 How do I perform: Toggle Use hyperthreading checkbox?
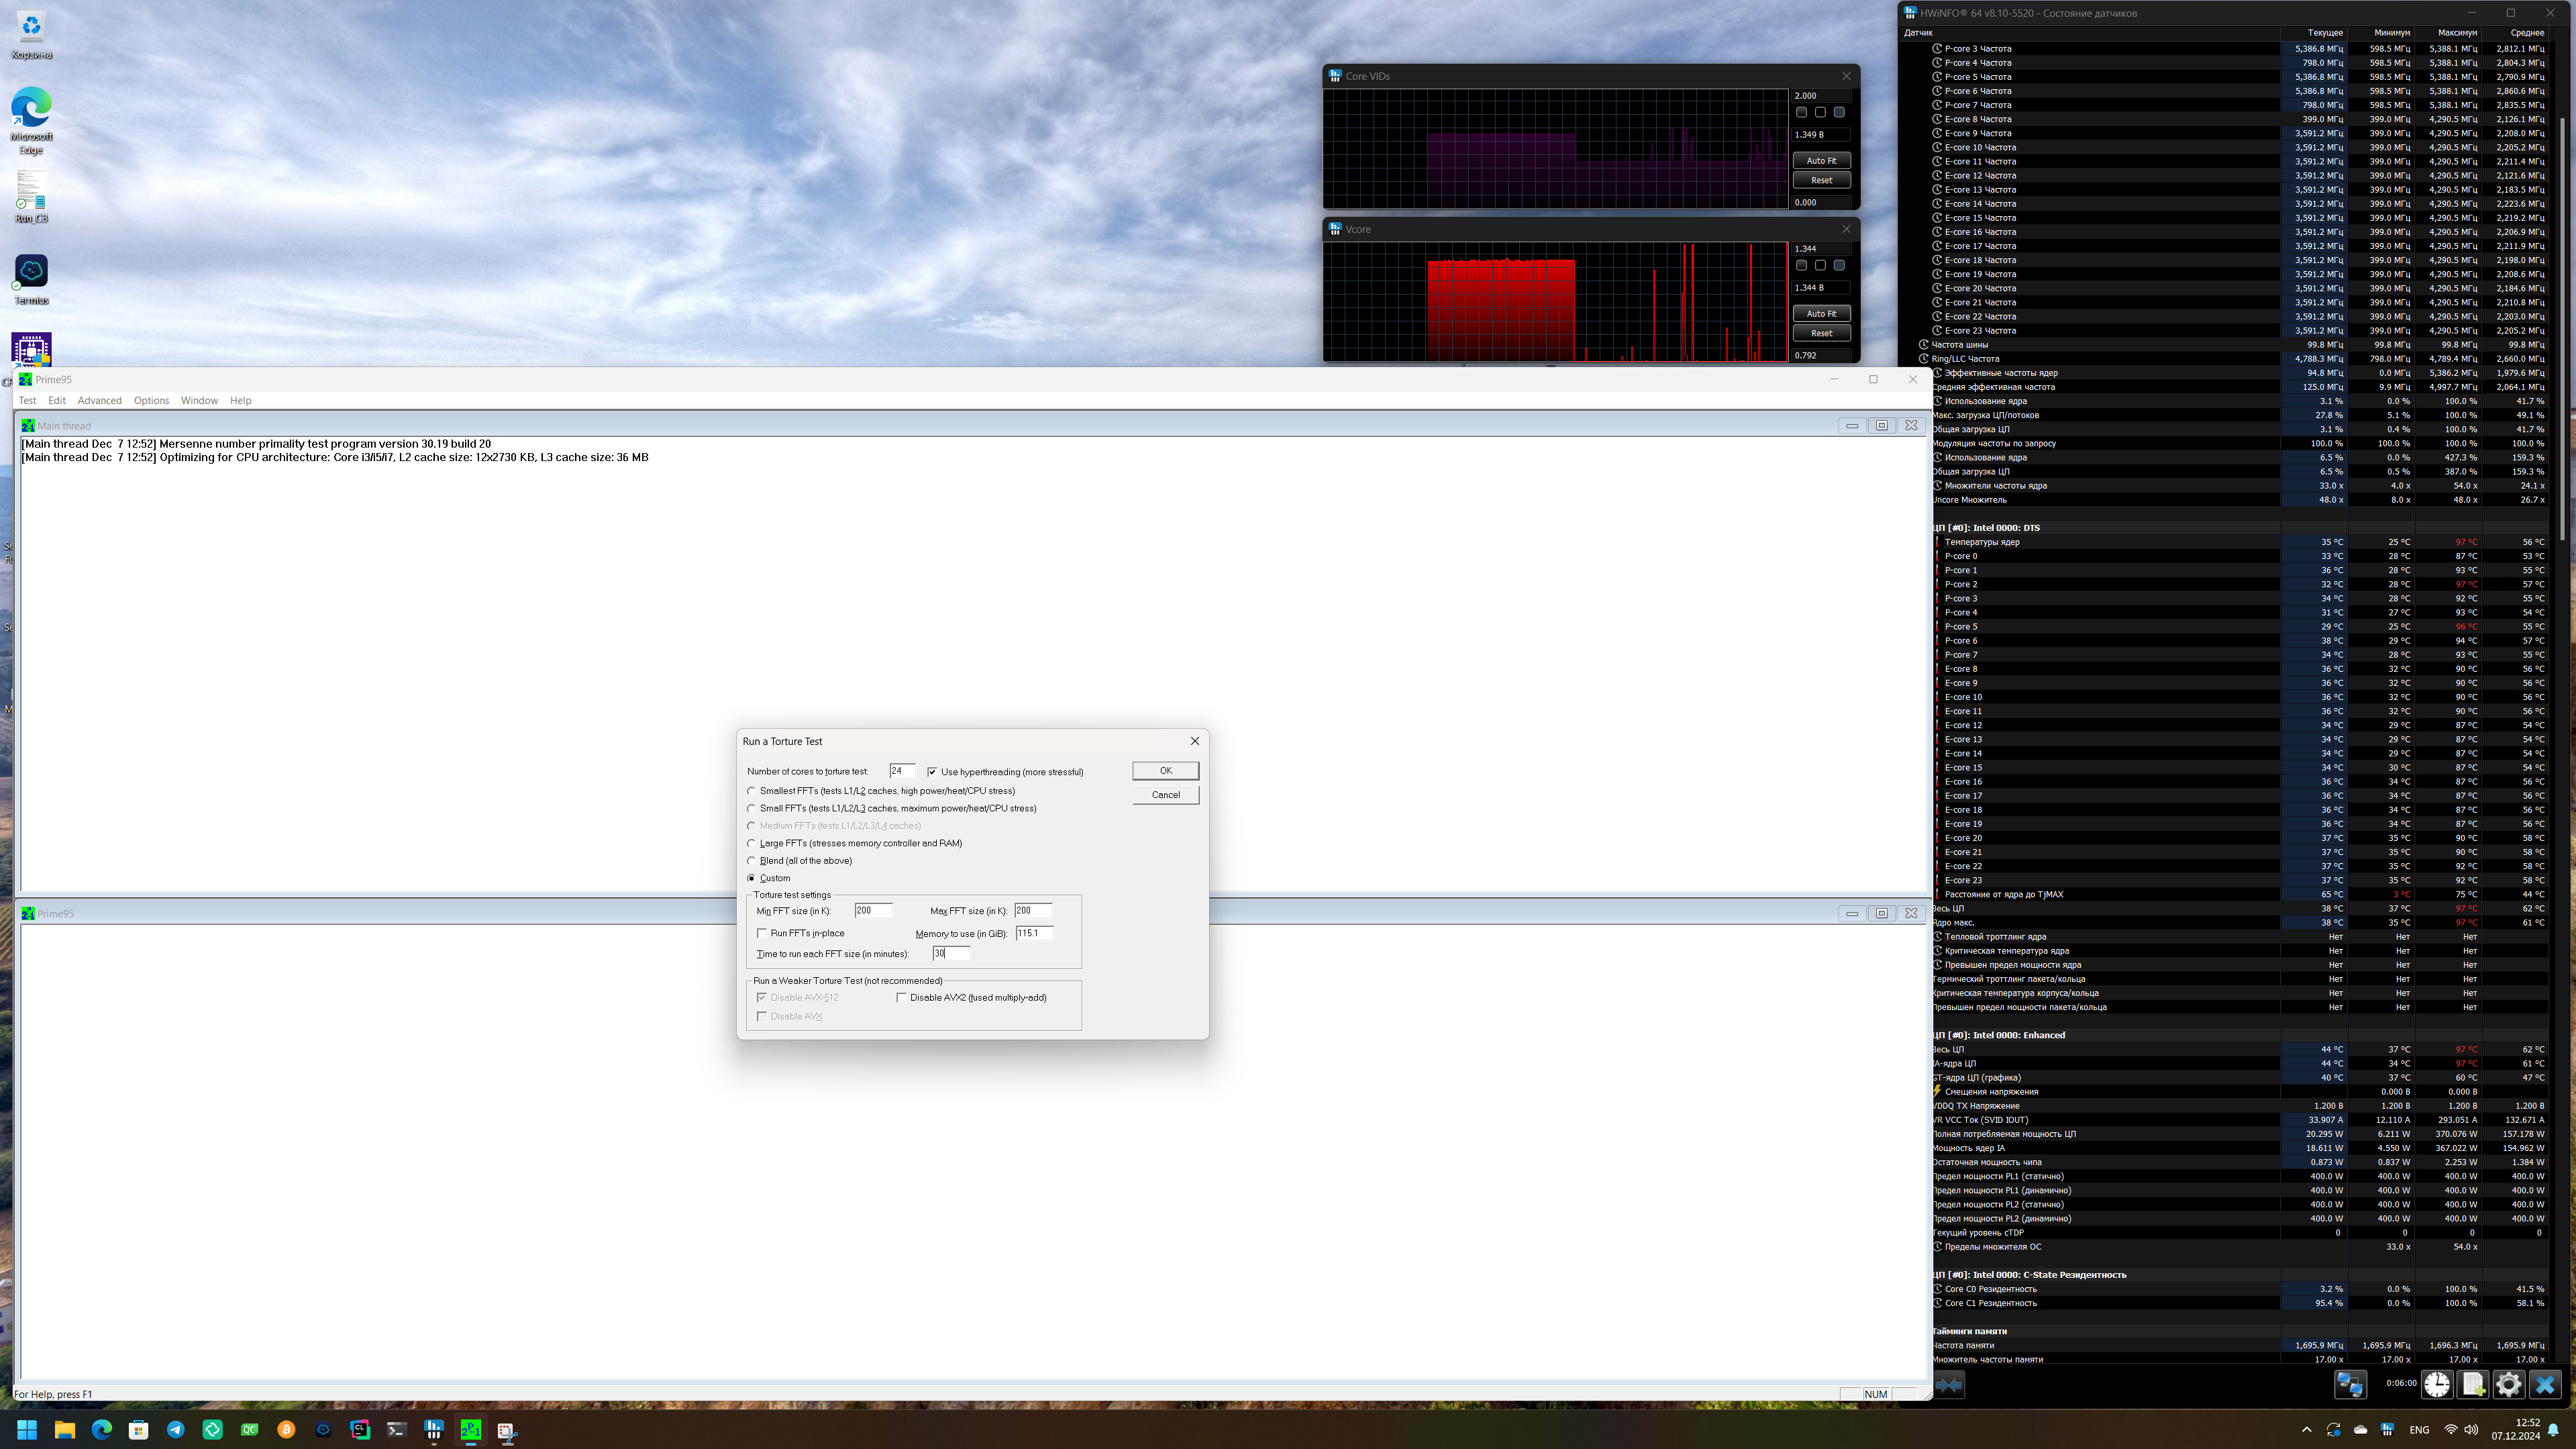click(932, 772)
